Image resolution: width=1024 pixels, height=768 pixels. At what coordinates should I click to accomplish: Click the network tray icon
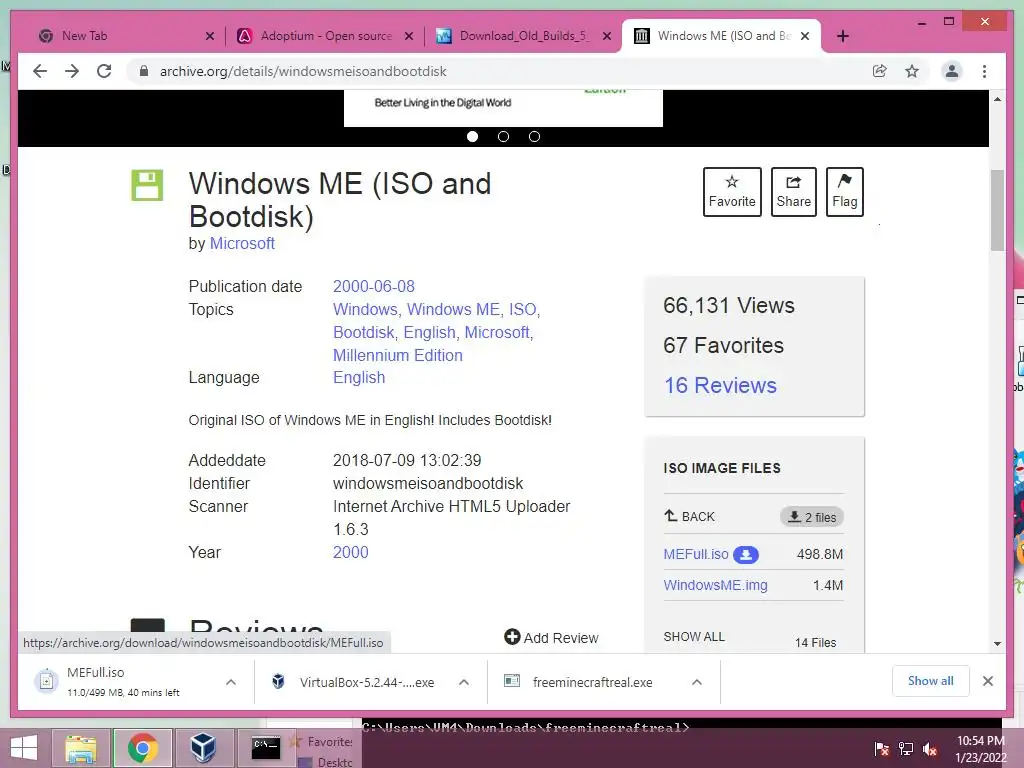(x=906, y=749)
